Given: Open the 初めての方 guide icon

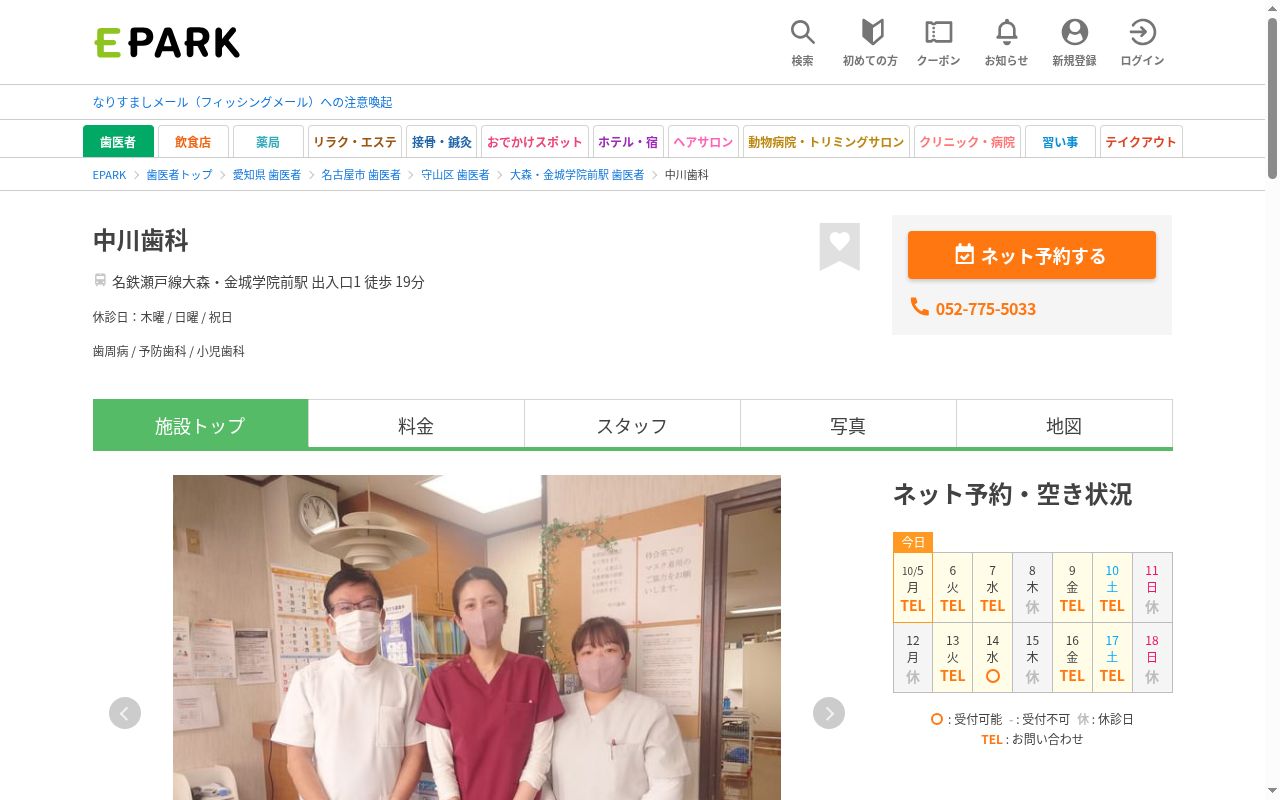Looking at the screenshot, I should (x=870, y=43).
